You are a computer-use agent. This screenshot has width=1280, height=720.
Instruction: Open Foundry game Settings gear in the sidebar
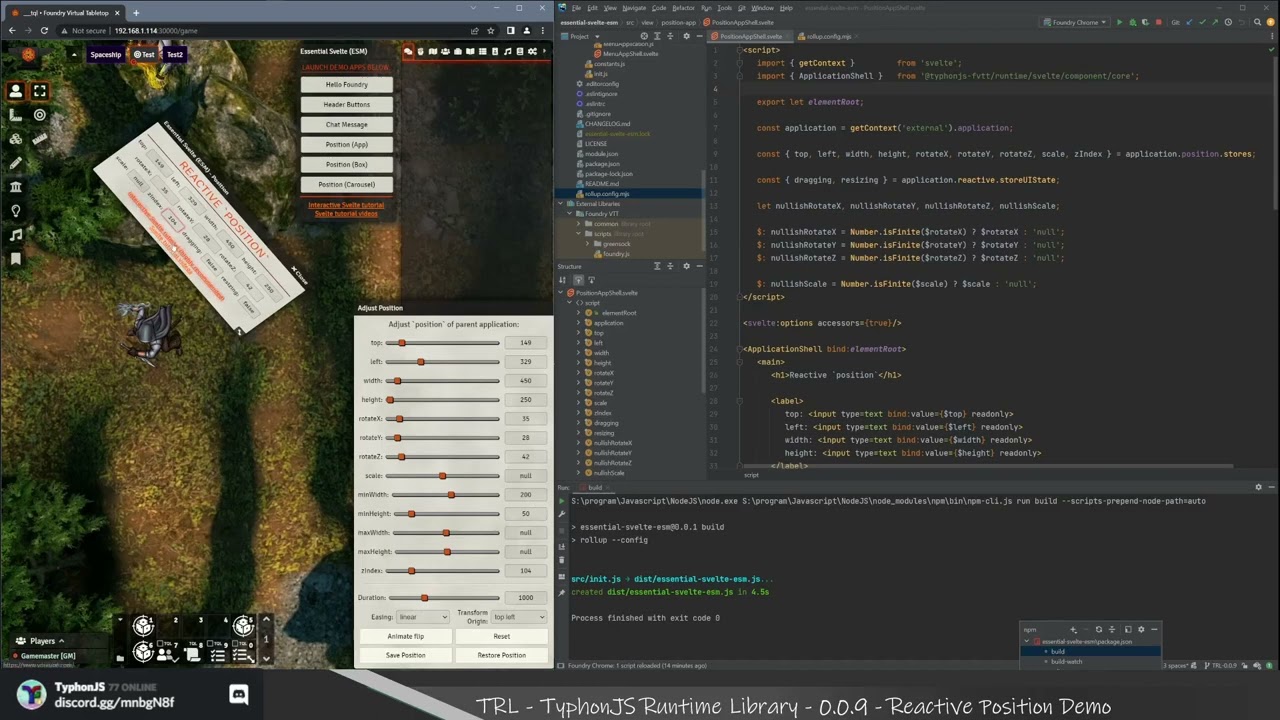533,51
